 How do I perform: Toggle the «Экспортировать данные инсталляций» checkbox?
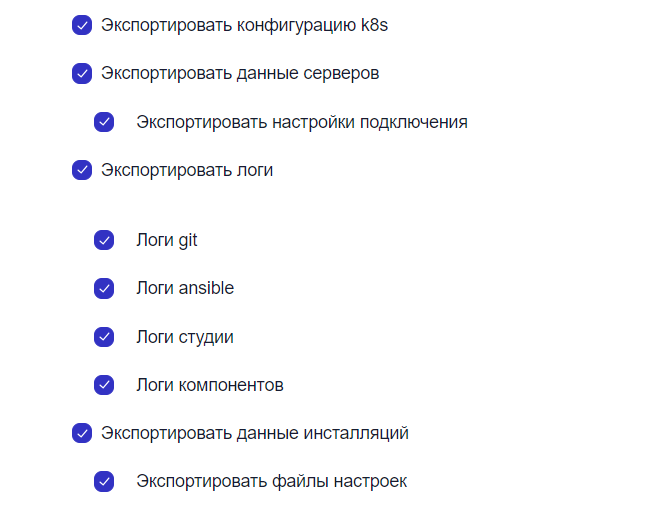[82, 433]
